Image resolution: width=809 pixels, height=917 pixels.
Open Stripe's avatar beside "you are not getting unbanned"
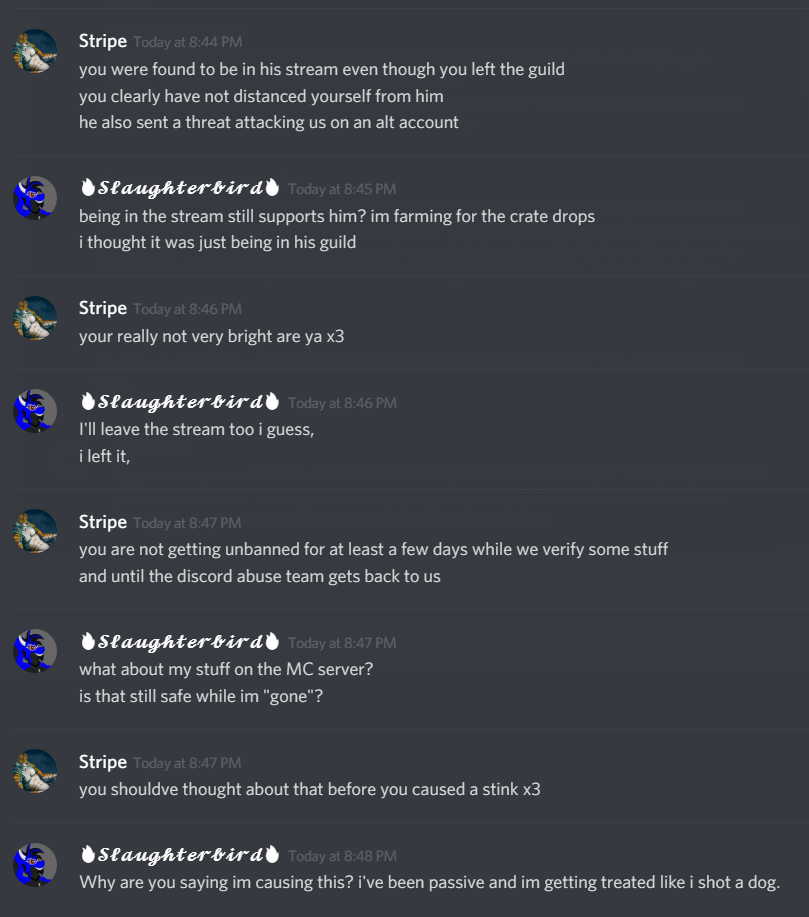(35, 532)
